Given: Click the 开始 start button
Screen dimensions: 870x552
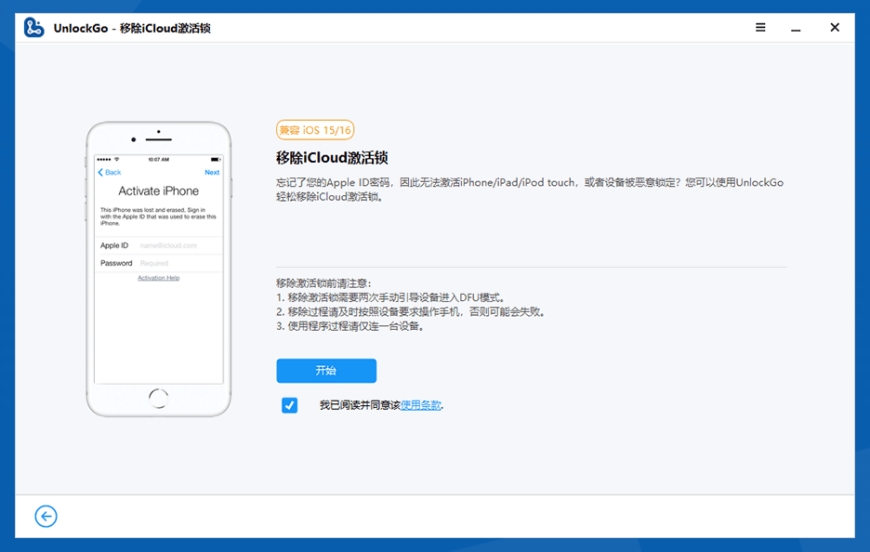Looking at the screenshot, I should pyautogui.click(x=326, y=371).
